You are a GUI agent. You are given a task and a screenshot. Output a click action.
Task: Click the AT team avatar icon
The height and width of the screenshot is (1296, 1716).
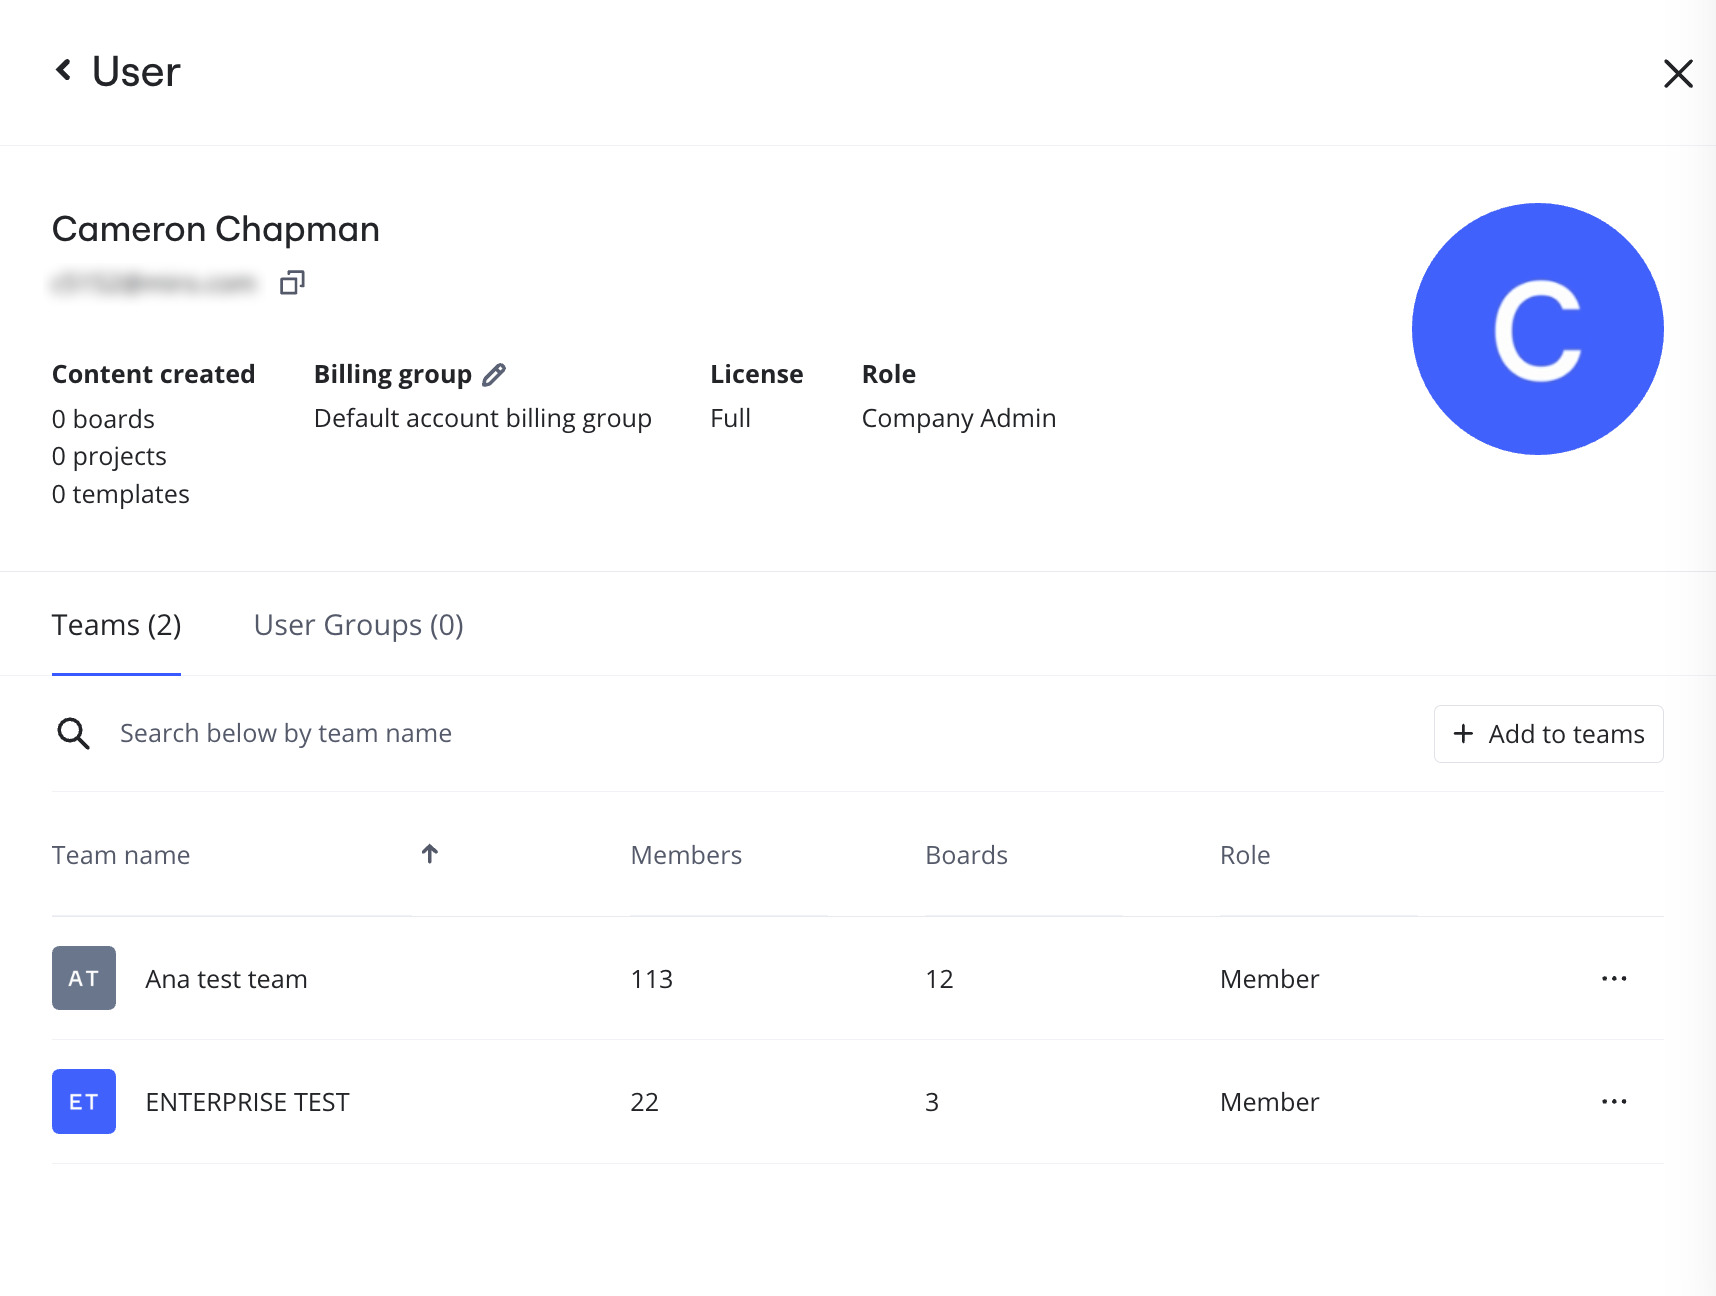click(x=84, y=978)
